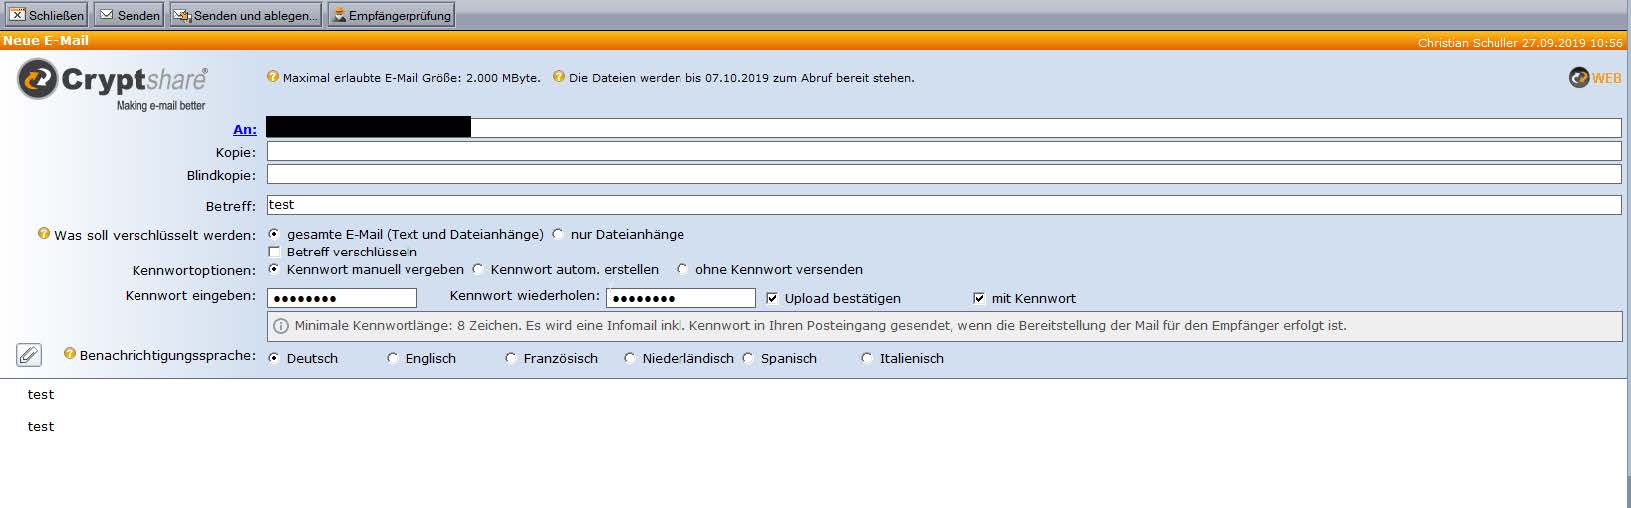
Task: Click 'Senden und ablegen...' button
Action: (245, 15)
